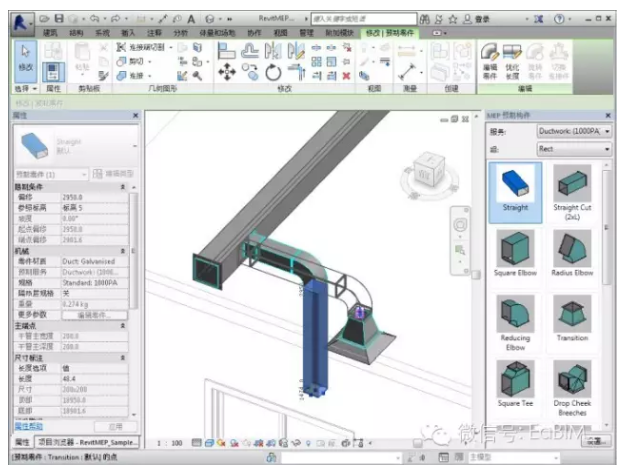Click the Text 'A' icon in quick access toolbar
Image resolution: width=623 pixels, height=475 pixels.
[x=191, y=19]
